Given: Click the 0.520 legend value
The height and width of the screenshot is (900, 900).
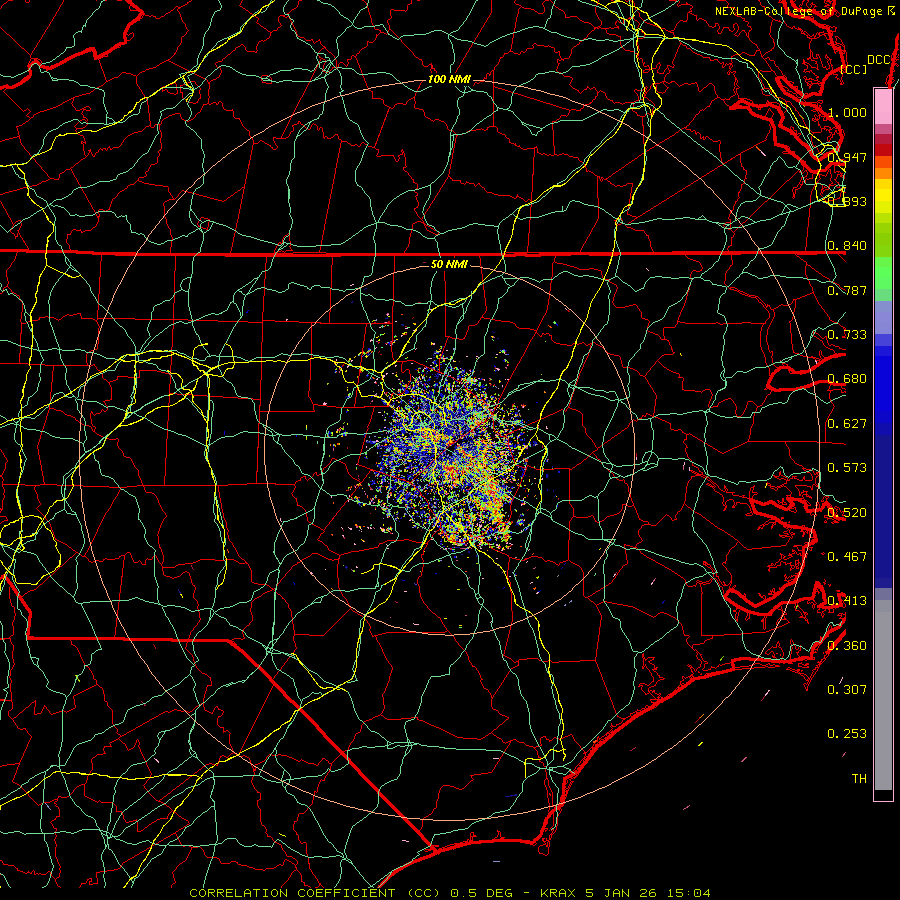Looking at the screenshot, I should tap(847, 513).
